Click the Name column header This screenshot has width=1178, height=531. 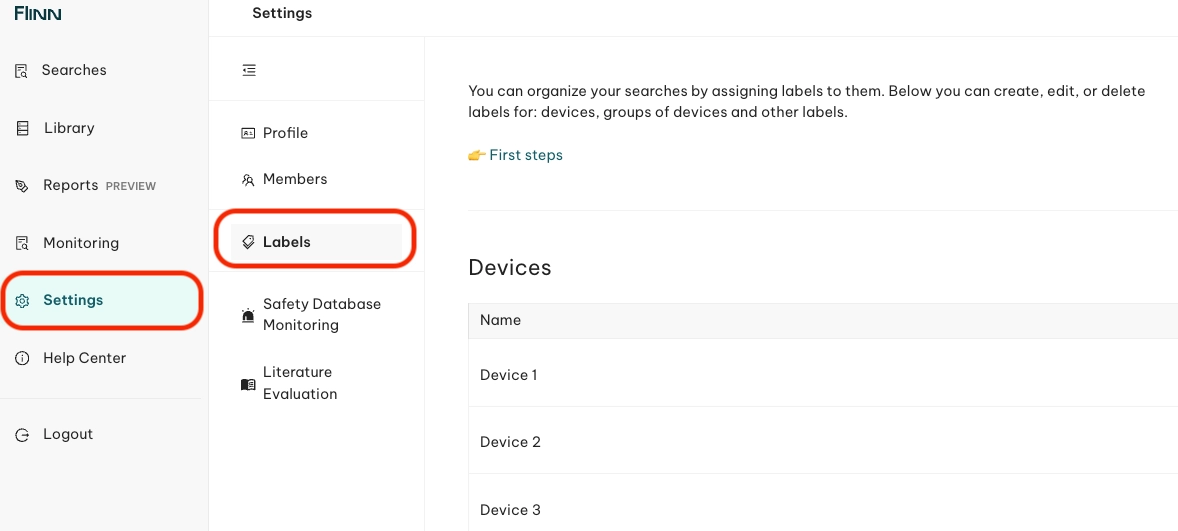[500, 320]
